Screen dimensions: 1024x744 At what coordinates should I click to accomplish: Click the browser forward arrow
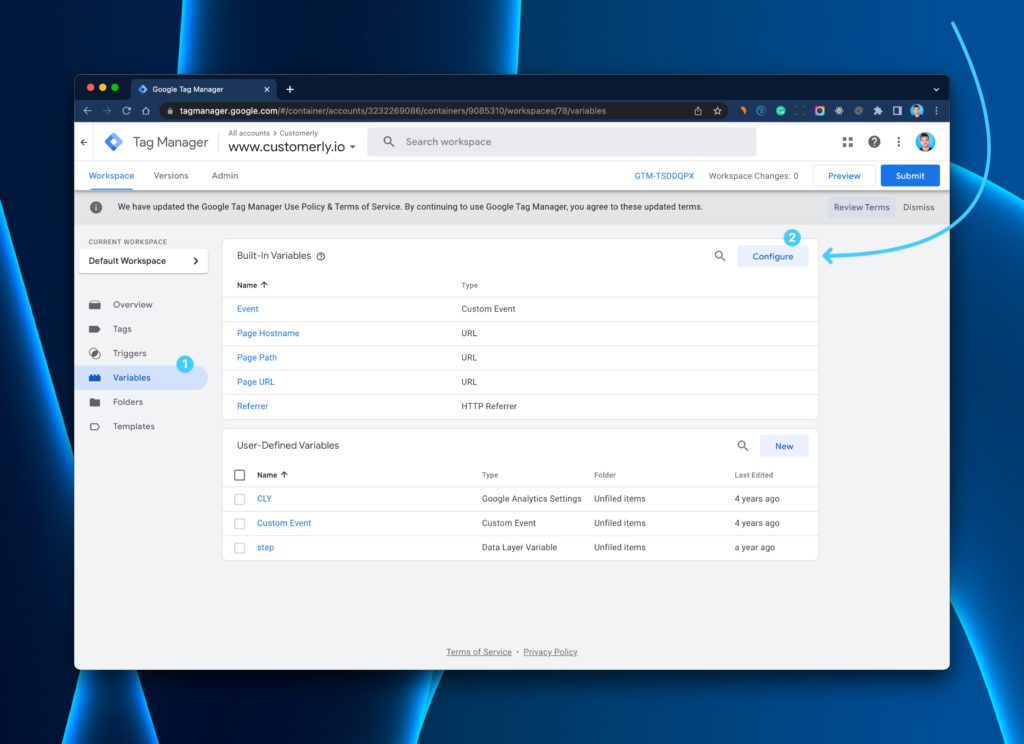107,111
